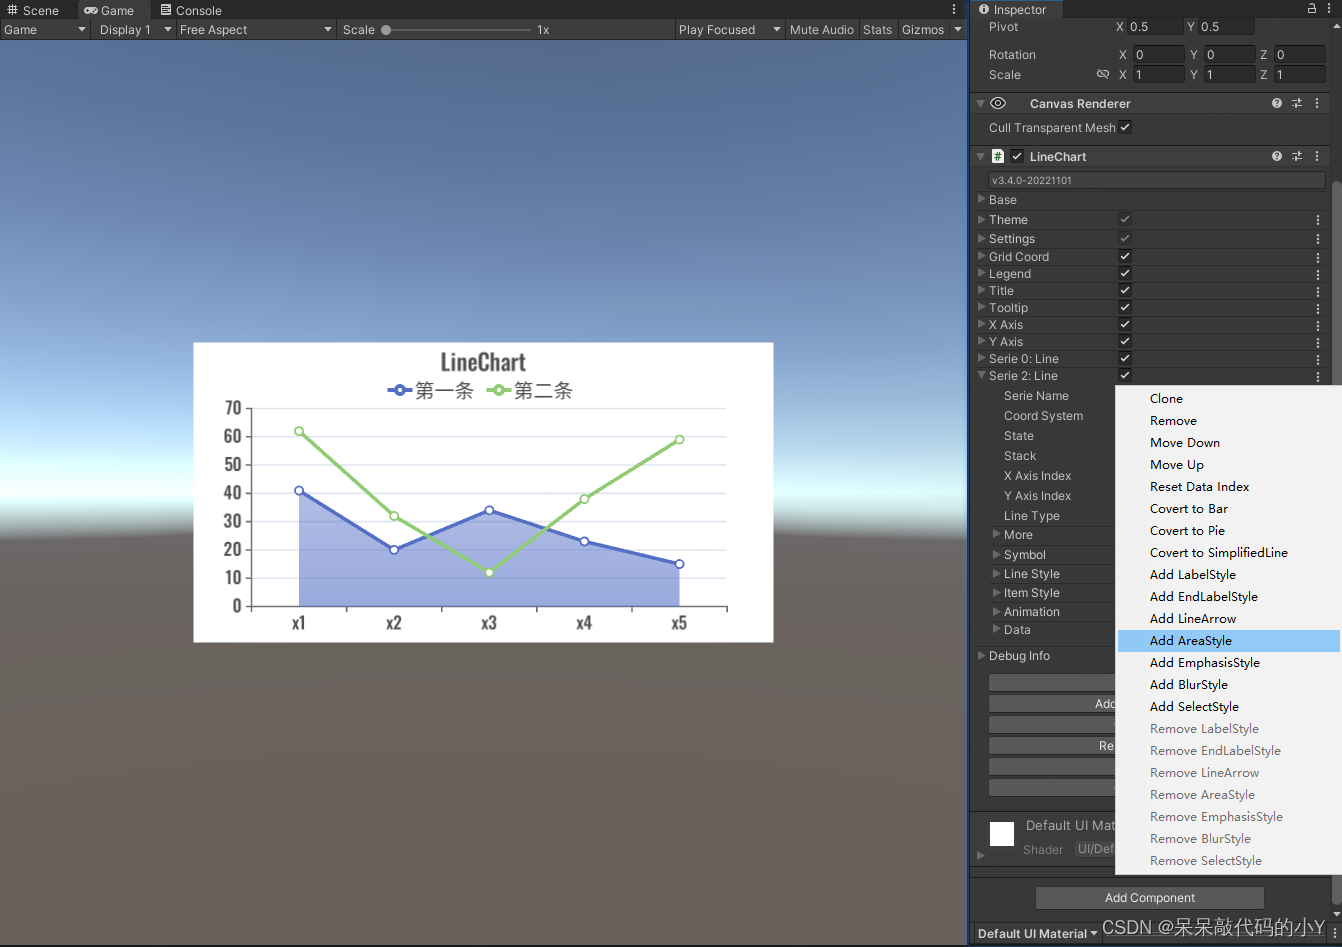Open the Theme row options menu
This screenshot has width=1342, height=947.
point(1318,220)
